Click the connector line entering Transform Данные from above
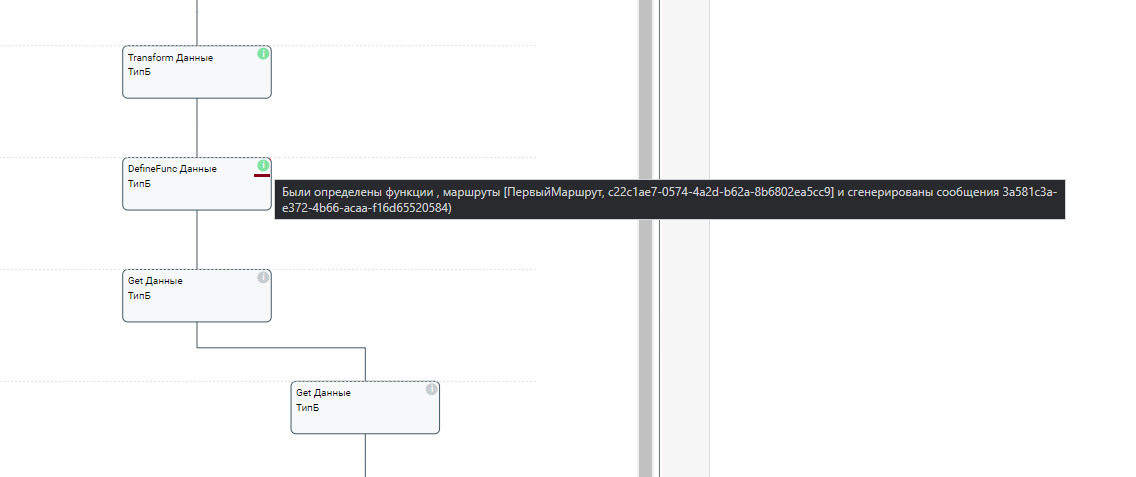 click(197, 22)
